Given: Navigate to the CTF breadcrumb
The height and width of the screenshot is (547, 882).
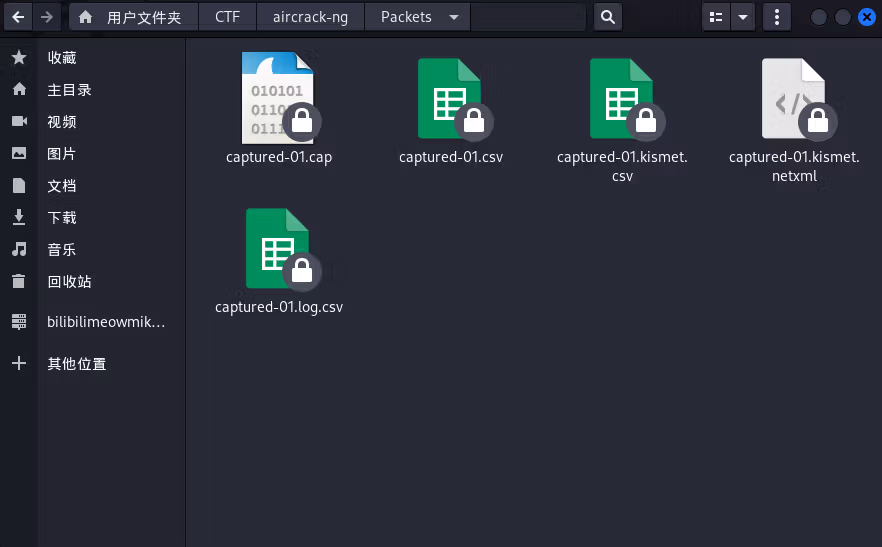Looking at the screenshot, I should 227,17.
